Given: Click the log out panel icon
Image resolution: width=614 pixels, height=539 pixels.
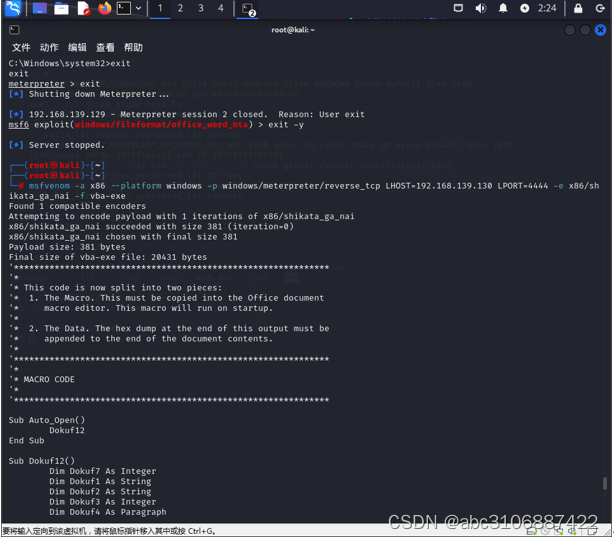Looking at the screenshot, I should point(600,8).
